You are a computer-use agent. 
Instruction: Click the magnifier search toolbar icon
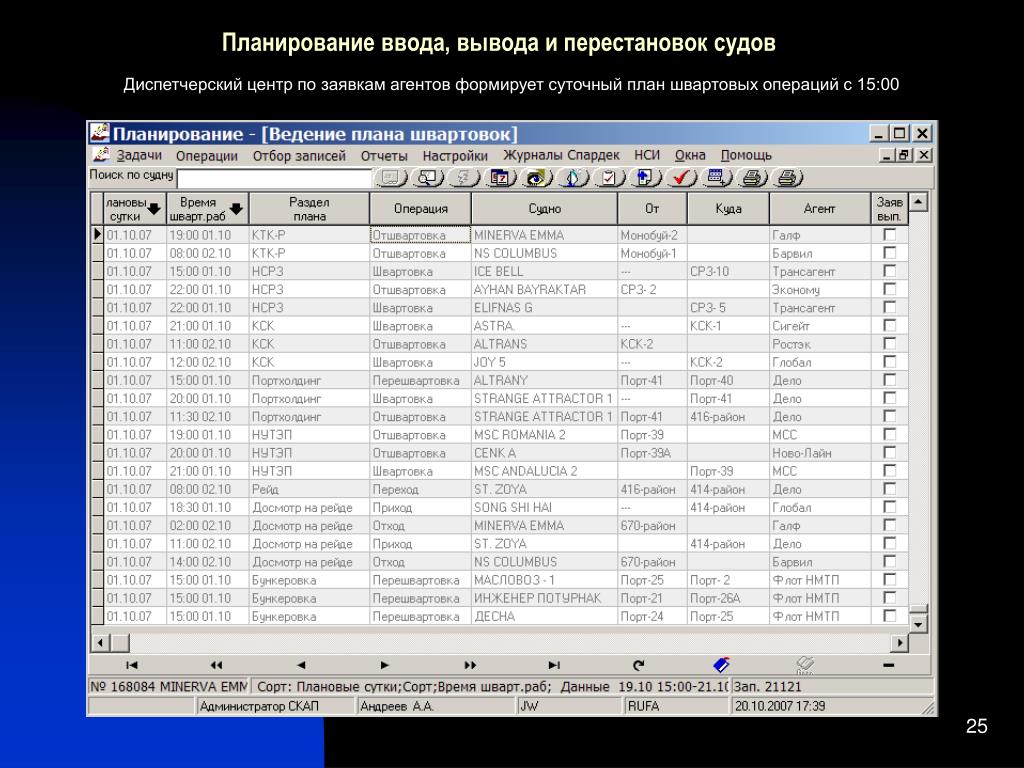[x=428, y=178]
